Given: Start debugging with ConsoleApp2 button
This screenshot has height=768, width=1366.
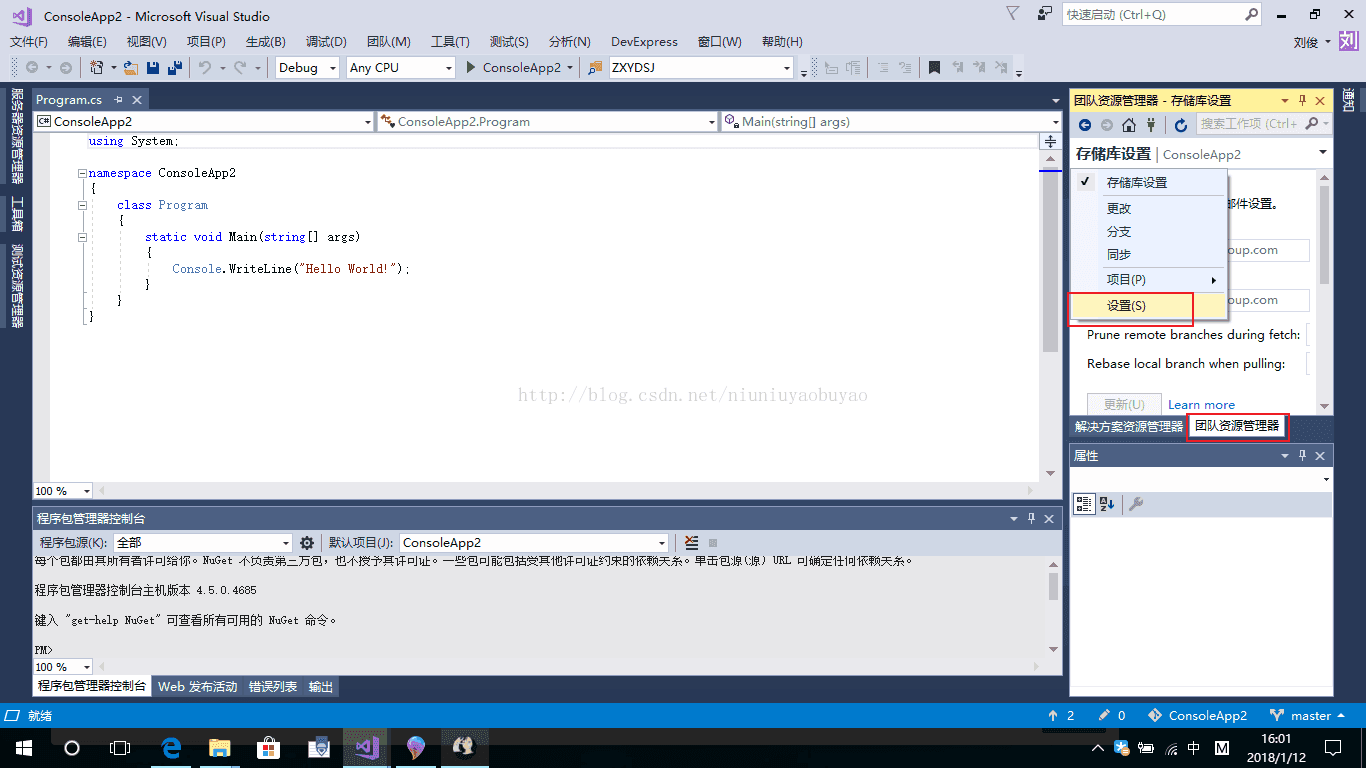Looking at the screenshot, I should pos(513,68).
